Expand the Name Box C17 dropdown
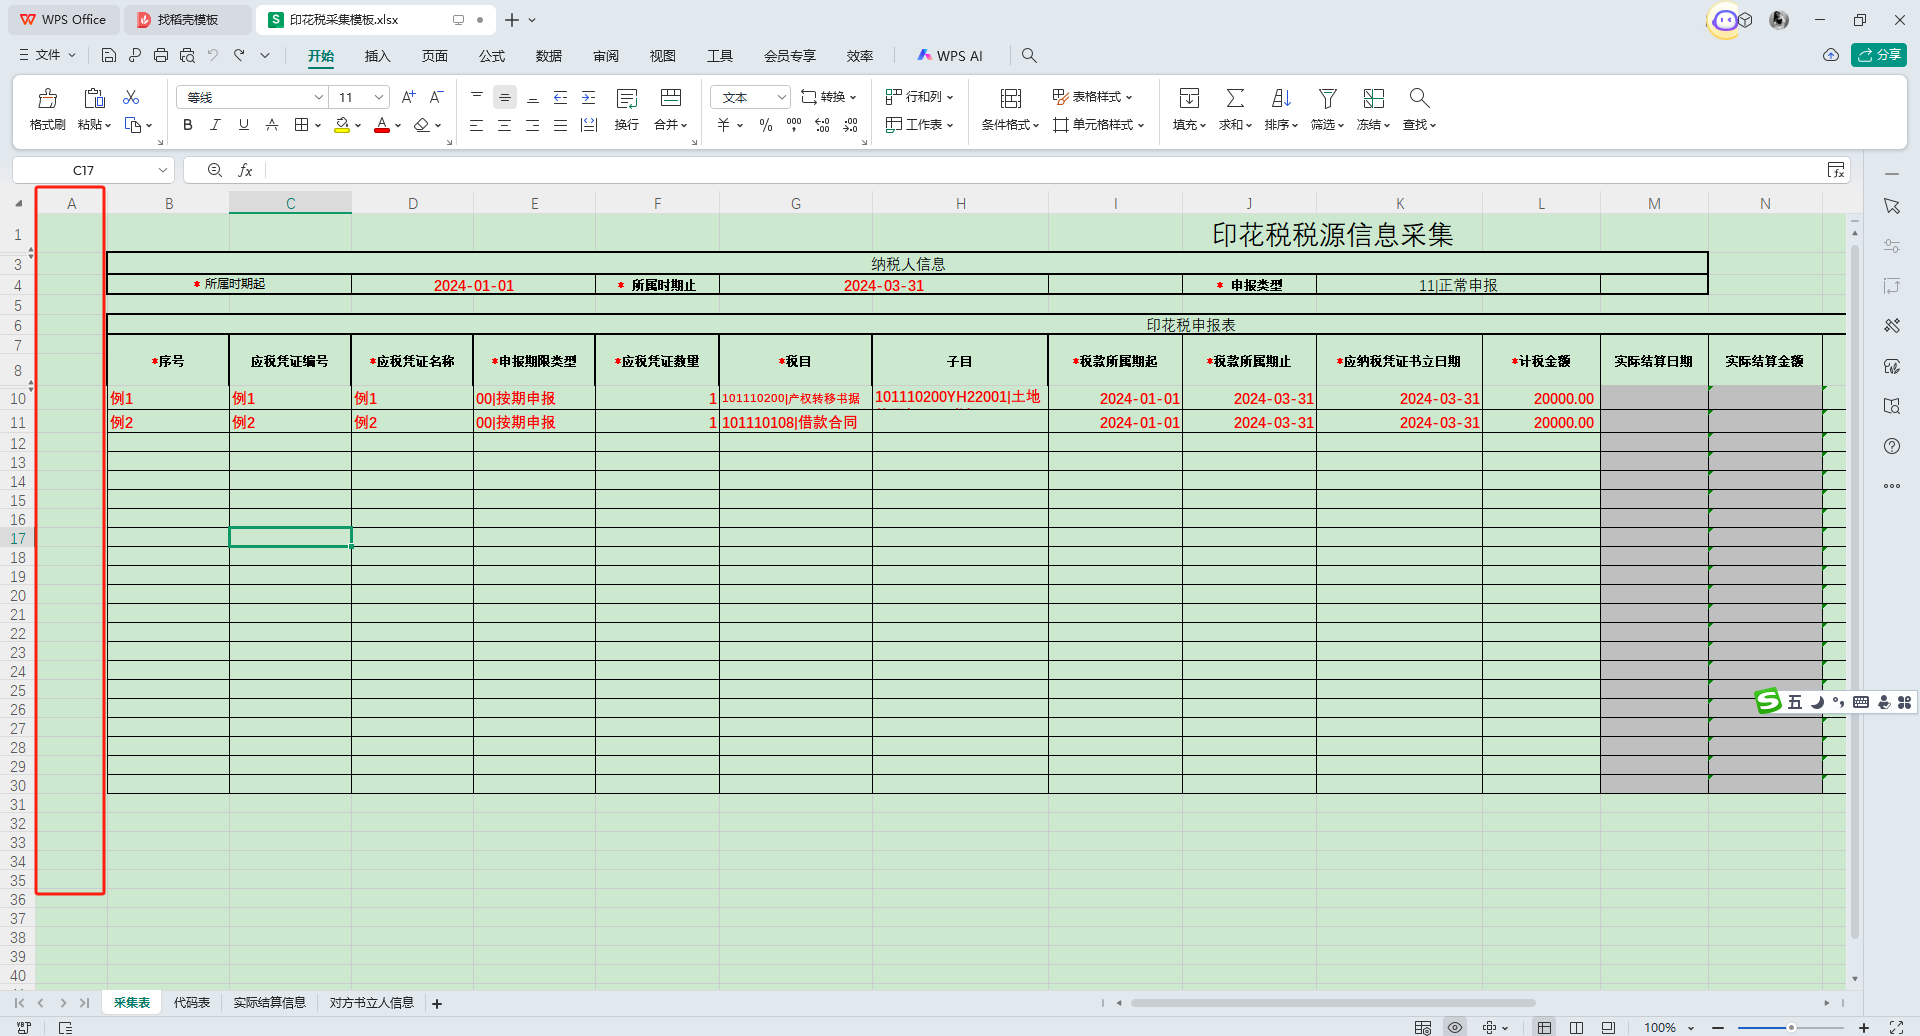The width and height of the screenshot is (1920, 1036). (x=163, y=170)
